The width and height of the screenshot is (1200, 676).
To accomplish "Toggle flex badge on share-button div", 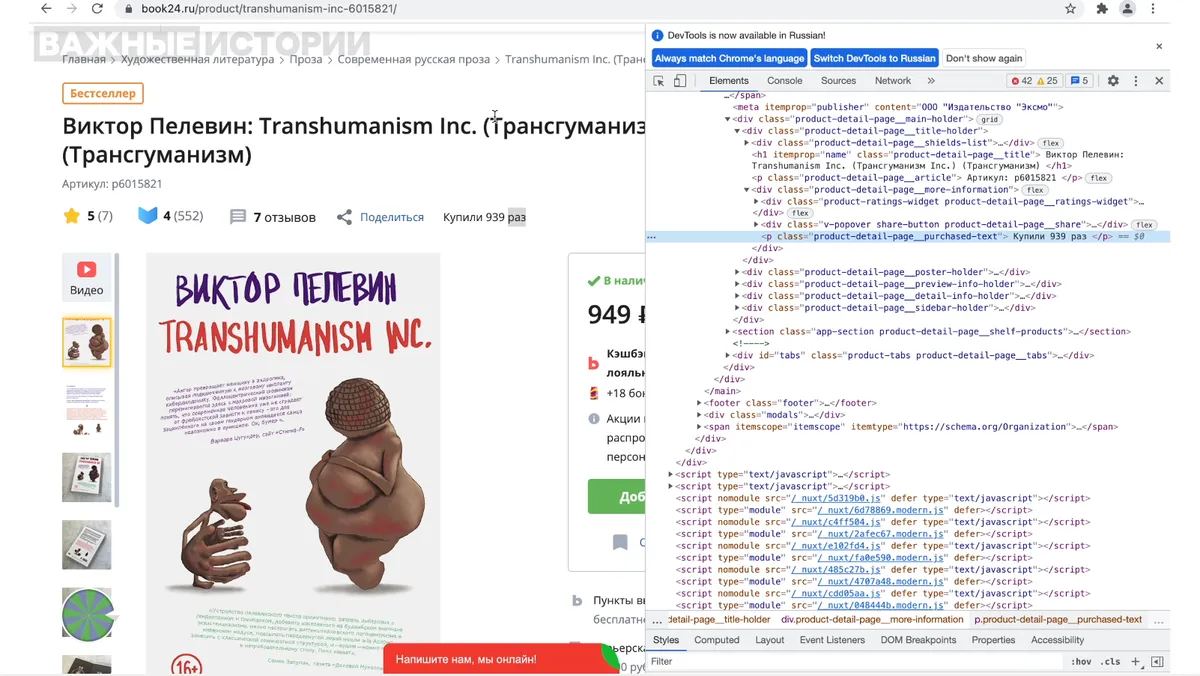I will [1144, 225].
